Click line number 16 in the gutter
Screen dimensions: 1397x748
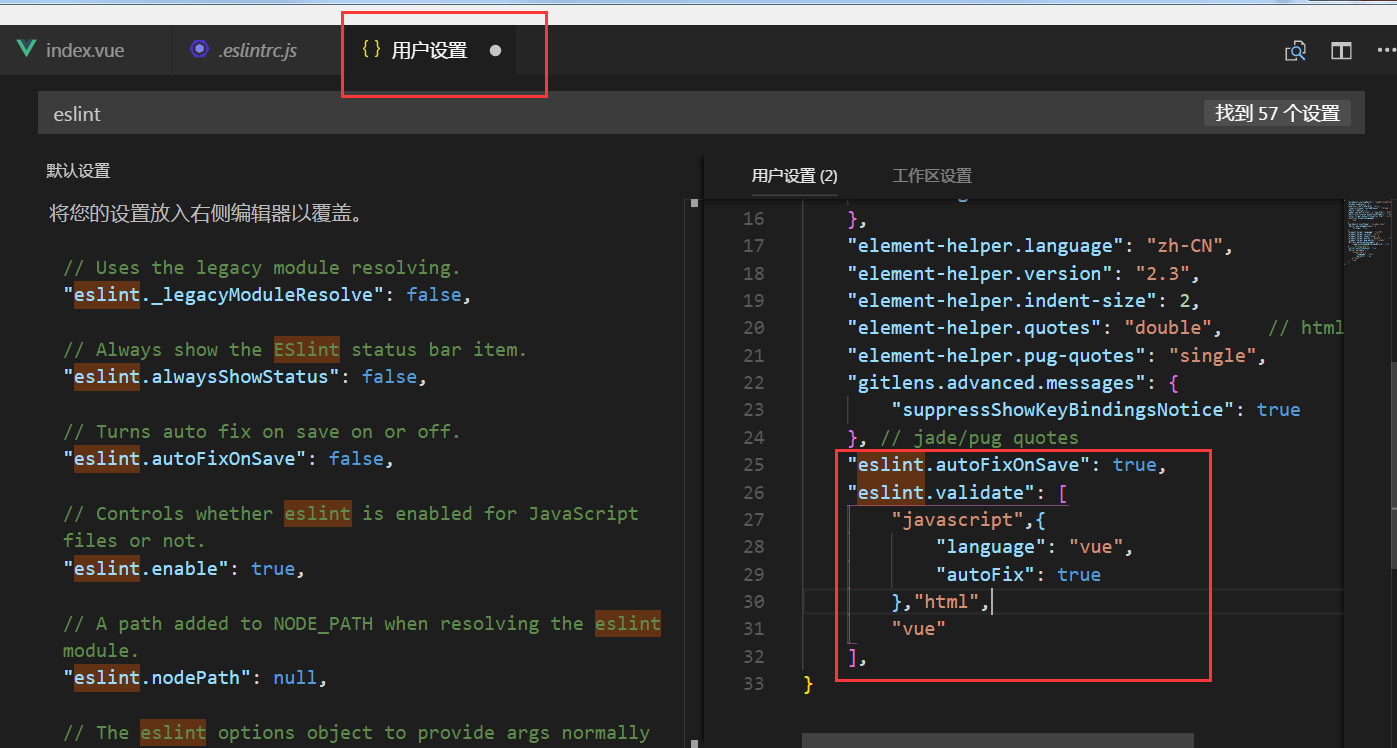coord(753,218)
